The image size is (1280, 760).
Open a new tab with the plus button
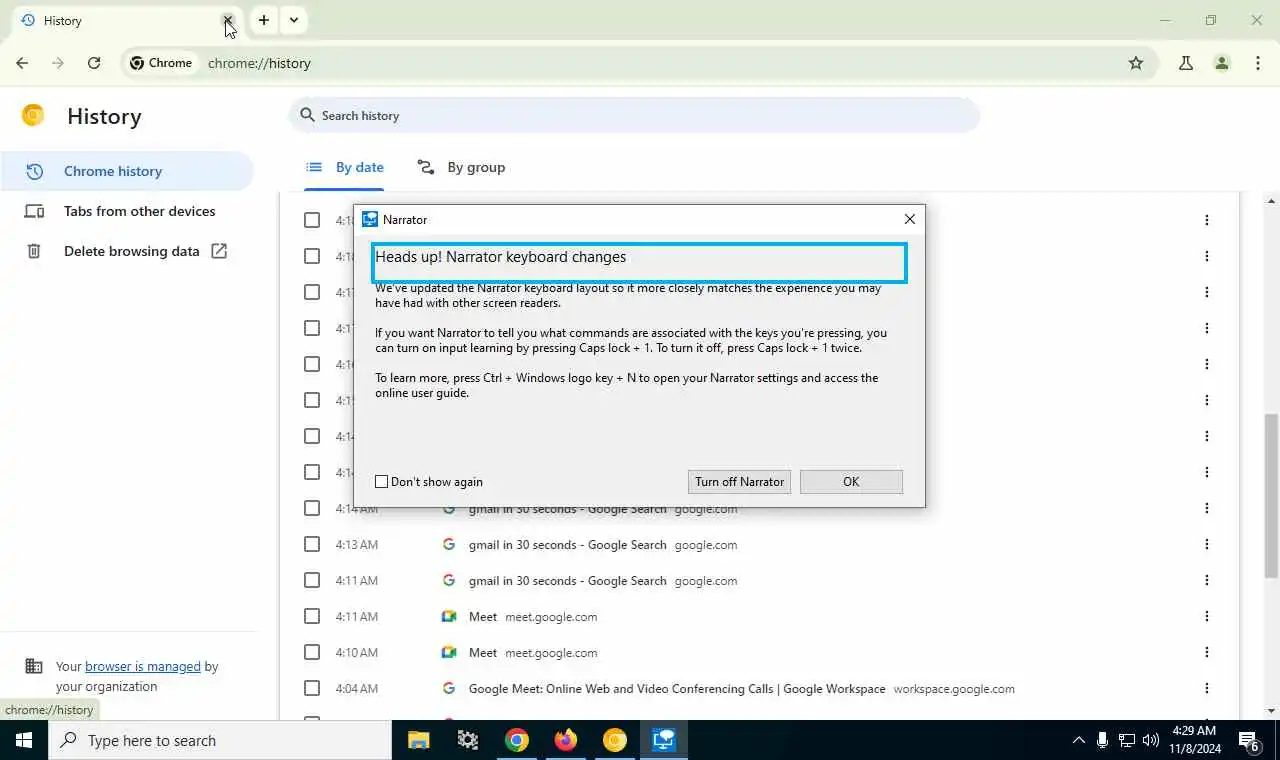[x=264, y=20]
